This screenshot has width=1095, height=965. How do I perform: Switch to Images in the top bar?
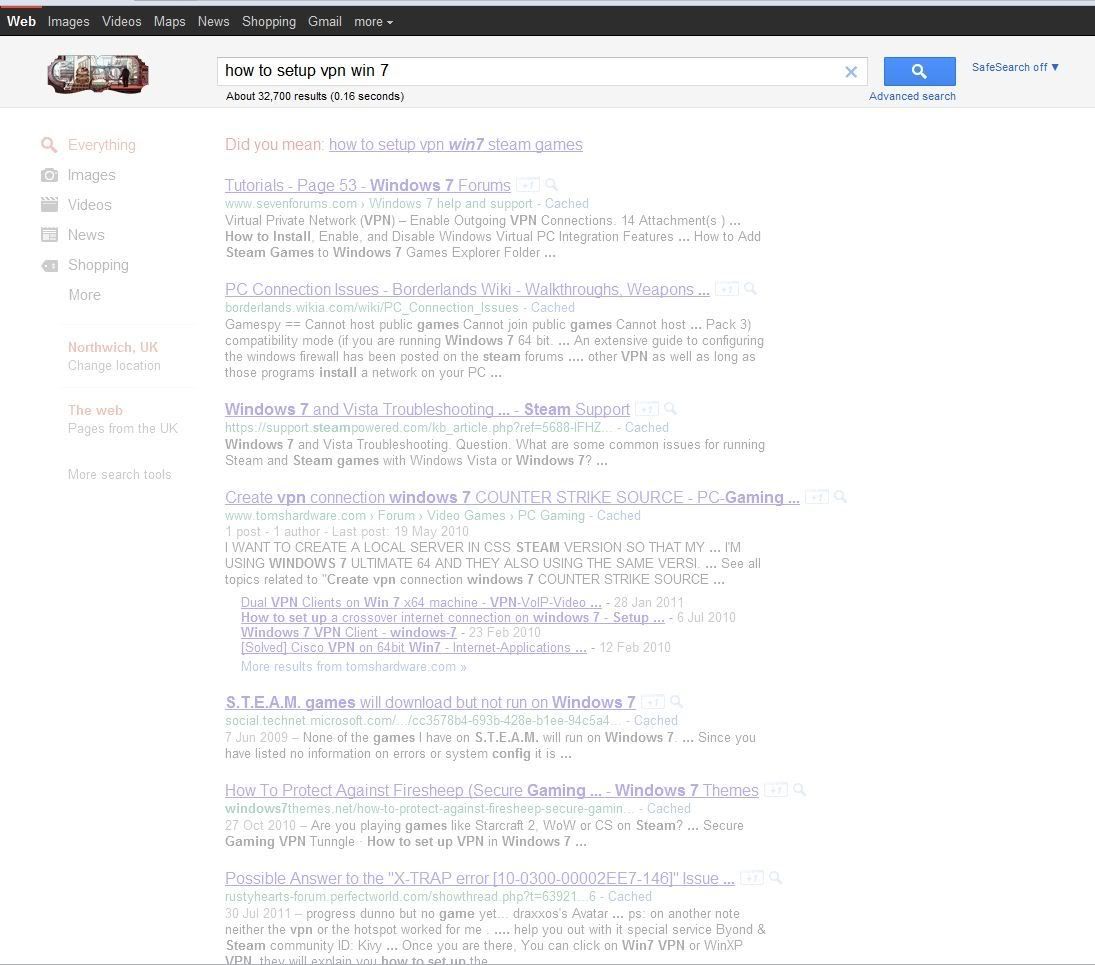point(68,22)
